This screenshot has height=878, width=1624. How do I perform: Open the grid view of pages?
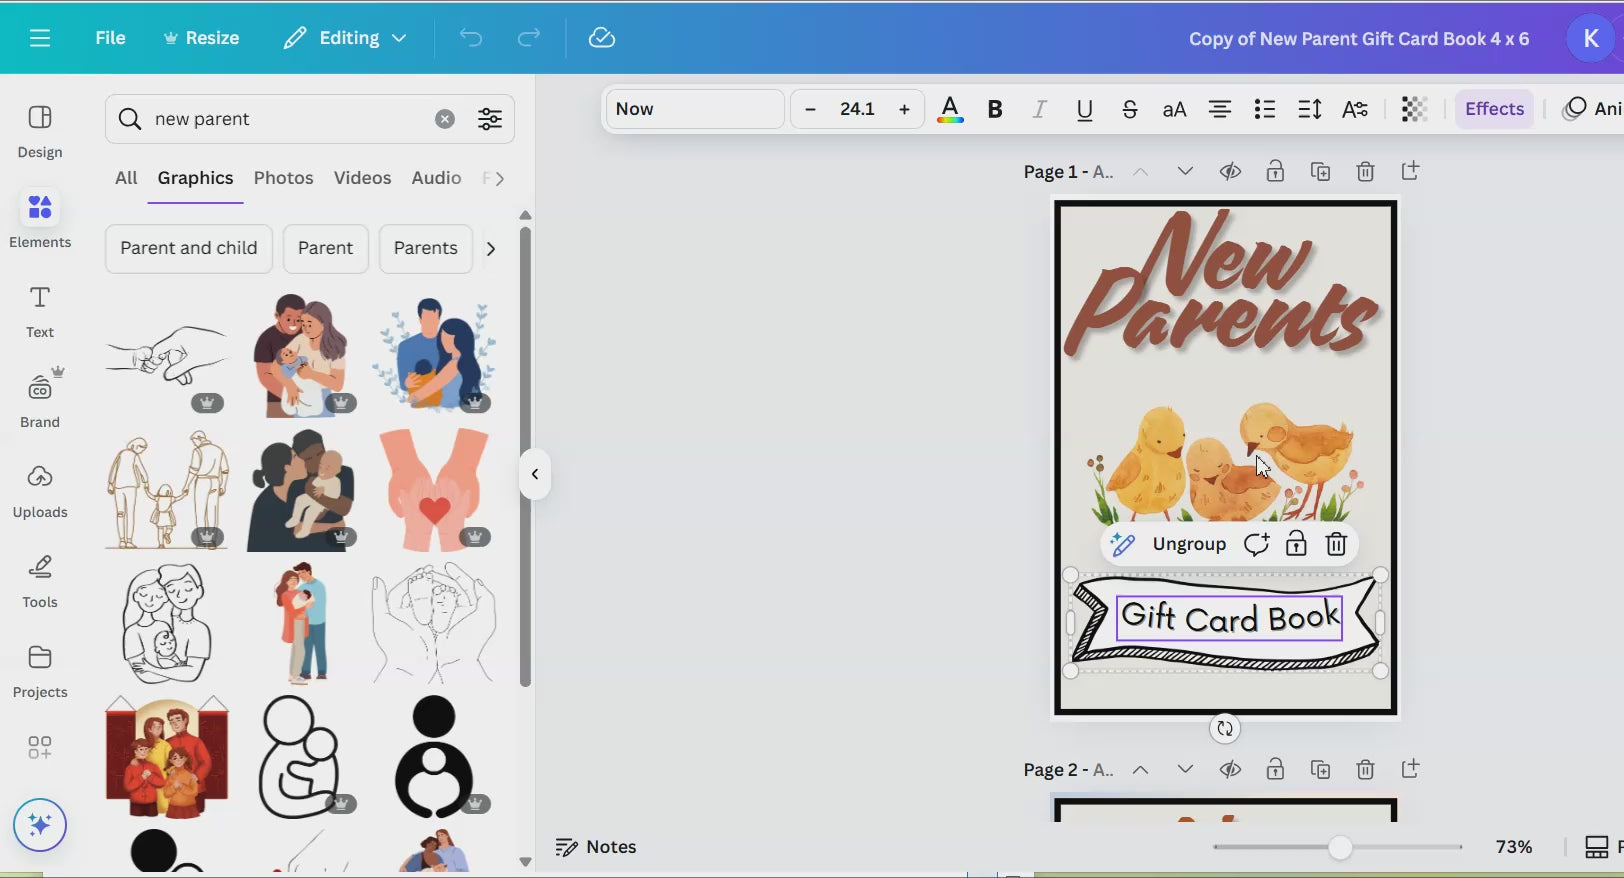tap(1597, 847)
